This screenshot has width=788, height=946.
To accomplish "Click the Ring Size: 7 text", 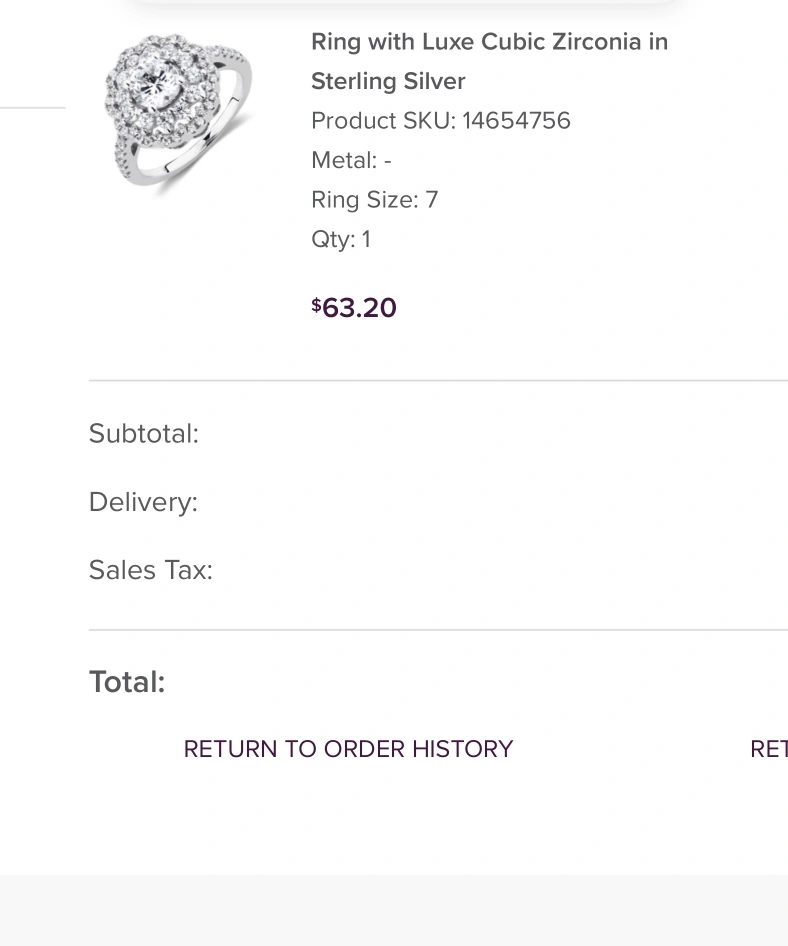I will coord(374,200).
